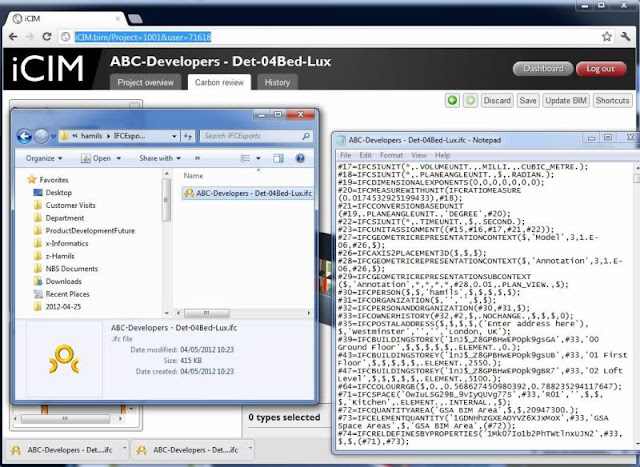Toggle the preview pane icon
The width and height of the screenshot is (640, 467).
click(278, 158)
